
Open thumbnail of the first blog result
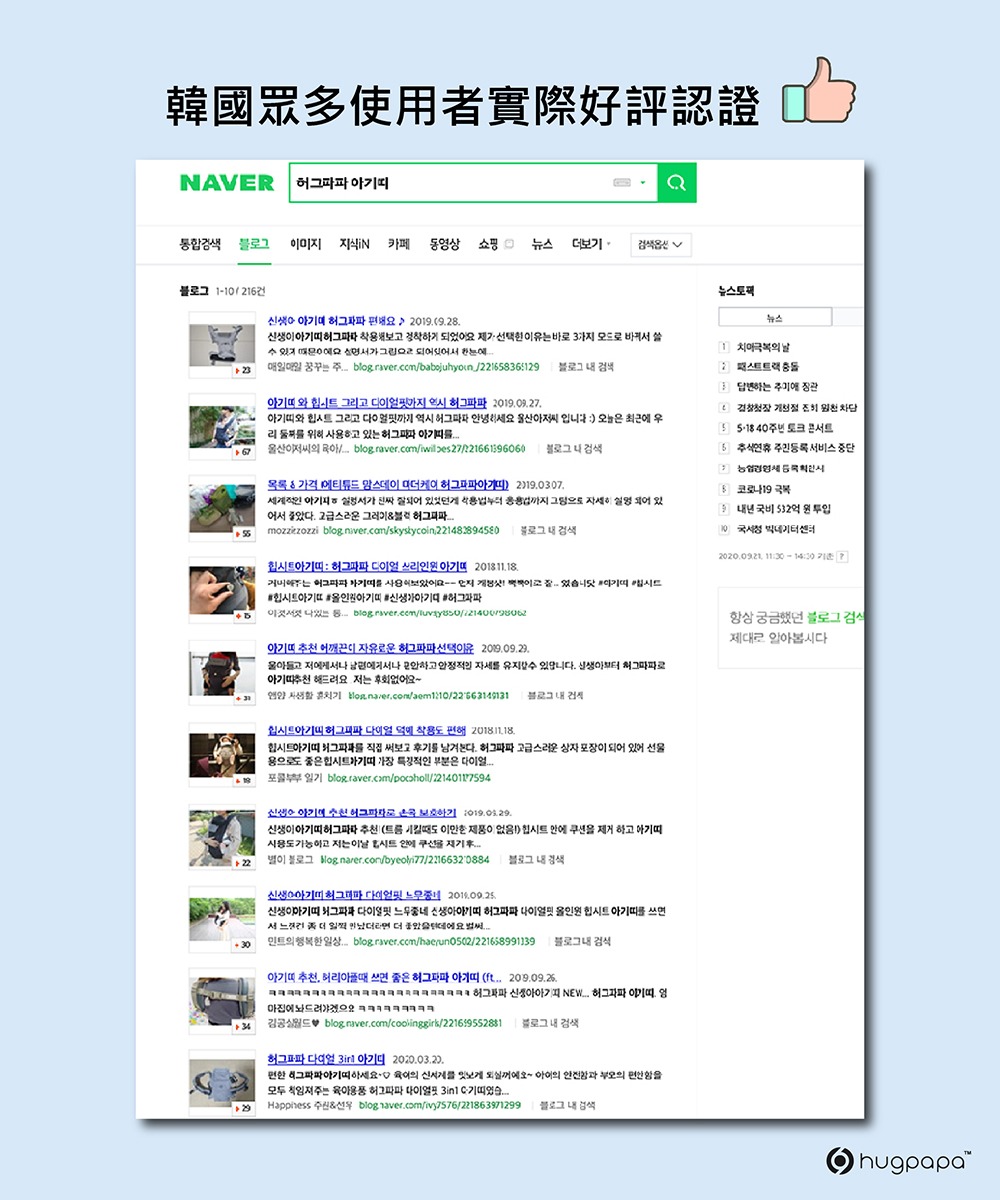[222, 345]
